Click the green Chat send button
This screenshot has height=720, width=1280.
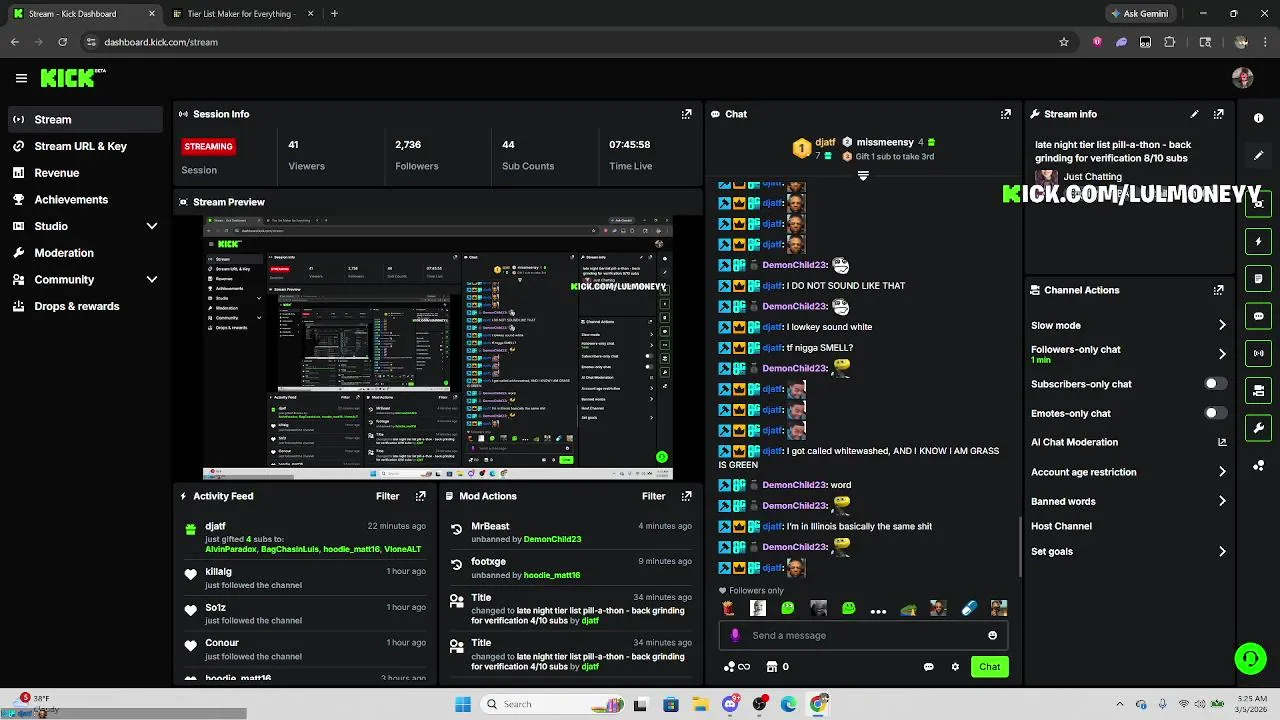[x=989, y=667]
